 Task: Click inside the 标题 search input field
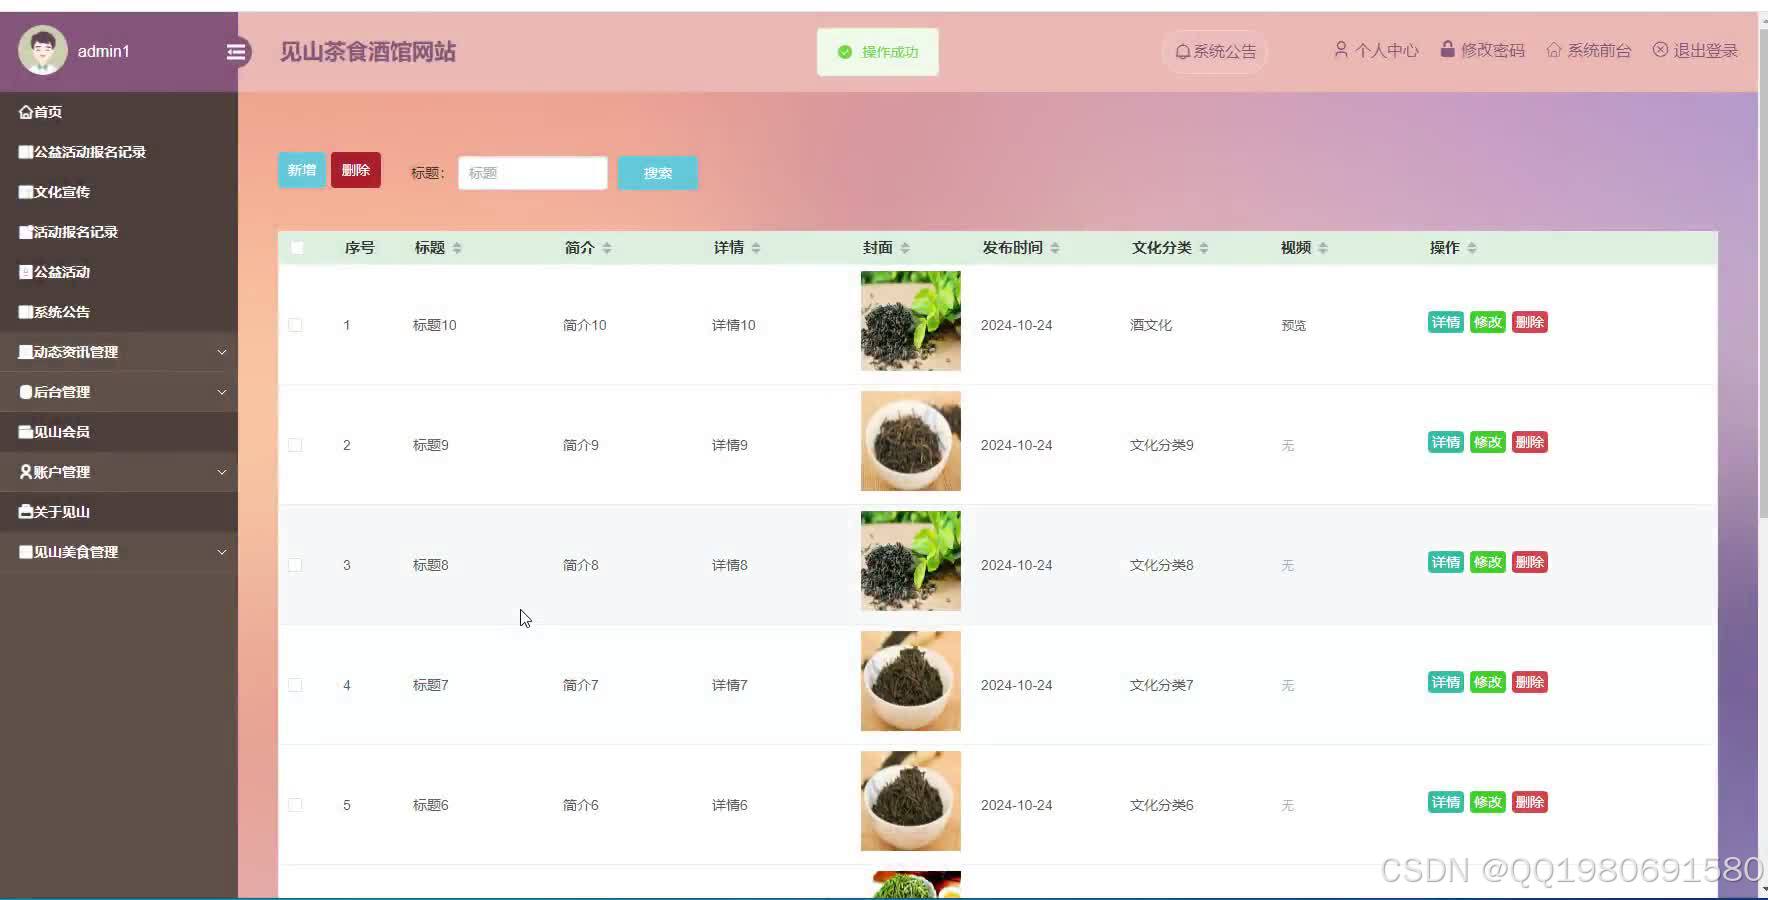[532, 172]
